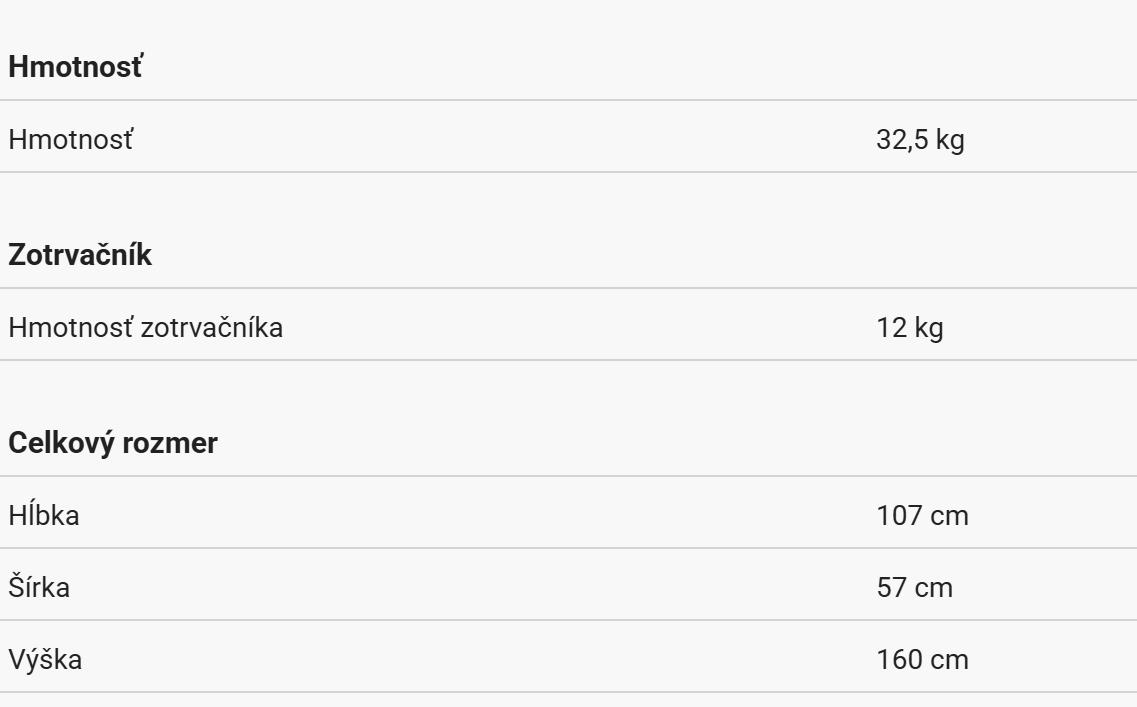
Task: Select the 107 cm depth value
Action: pyautogui.click(x=922, y=515)
